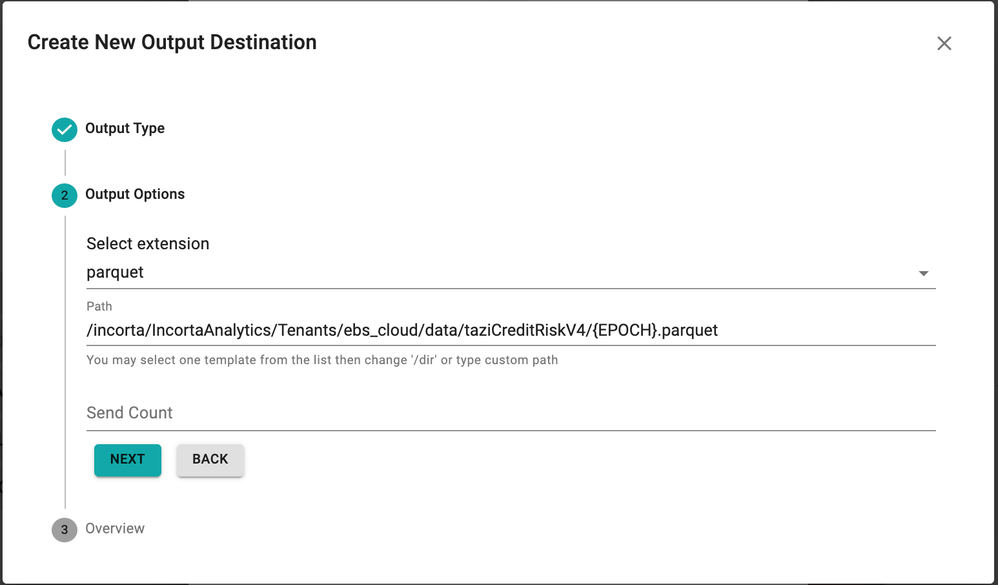
Task: Go back to the Output Type step
Action: (x=125, y=129)
